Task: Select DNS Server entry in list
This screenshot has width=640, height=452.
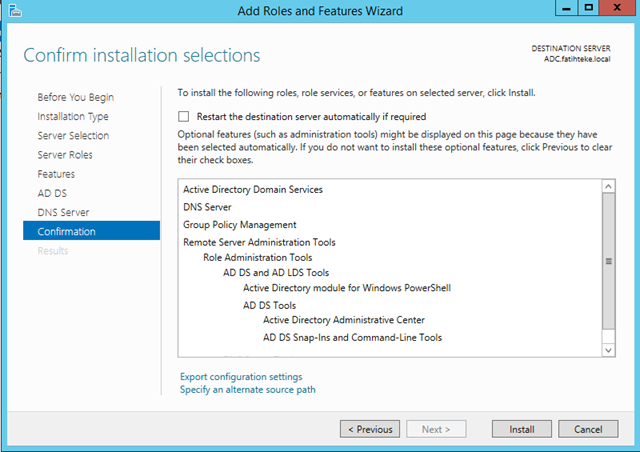Action: click(x=207, y=207)
